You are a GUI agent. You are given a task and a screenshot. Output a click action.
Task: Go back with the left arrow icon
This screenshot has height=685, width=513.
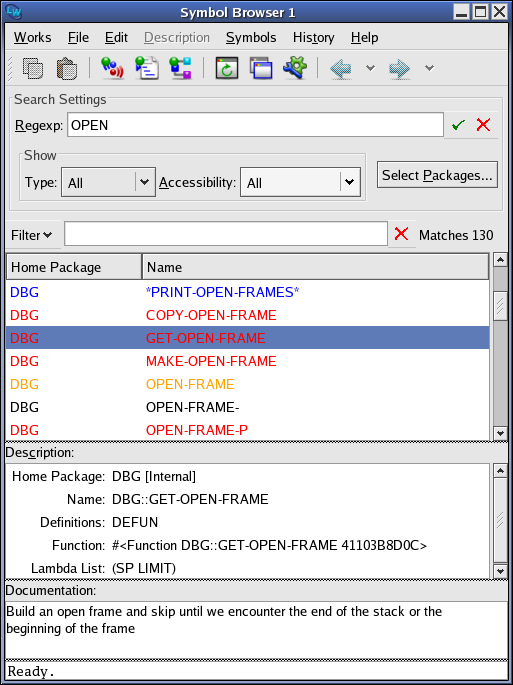341,68
